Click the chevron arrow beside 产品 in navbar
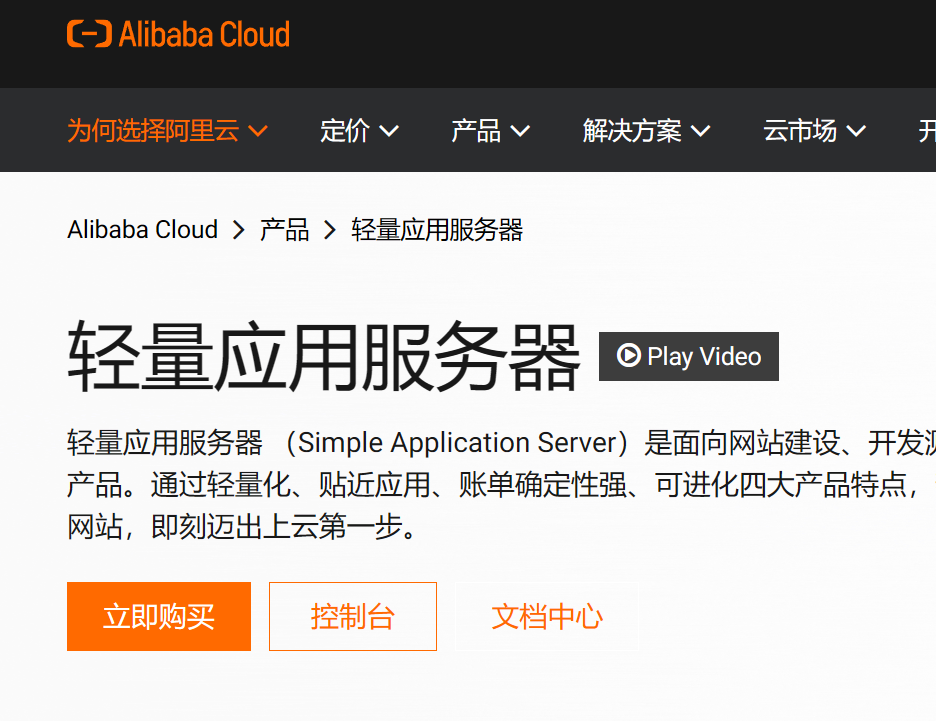 [520, 131]
